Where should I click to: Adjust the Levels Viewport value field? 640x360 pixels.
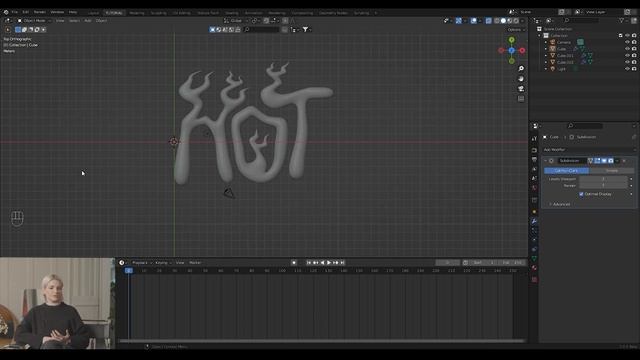point(603,179)
